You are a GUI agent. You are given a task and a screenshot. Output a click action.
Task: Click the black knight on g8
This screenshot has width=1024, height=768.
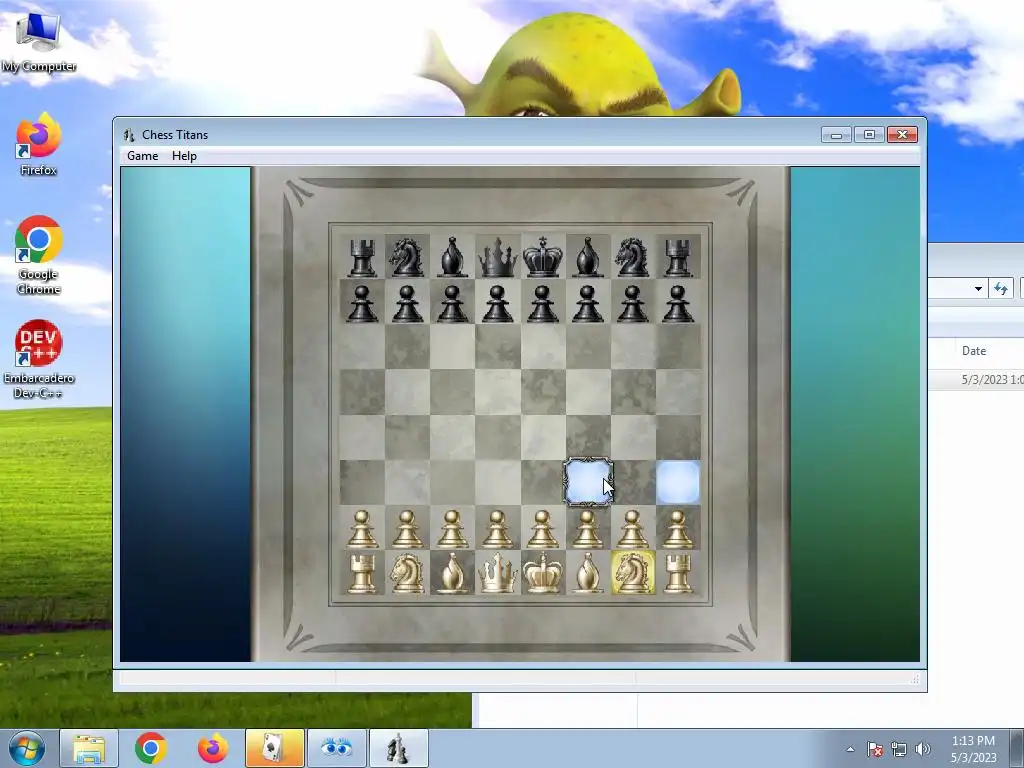coord(633,257)
